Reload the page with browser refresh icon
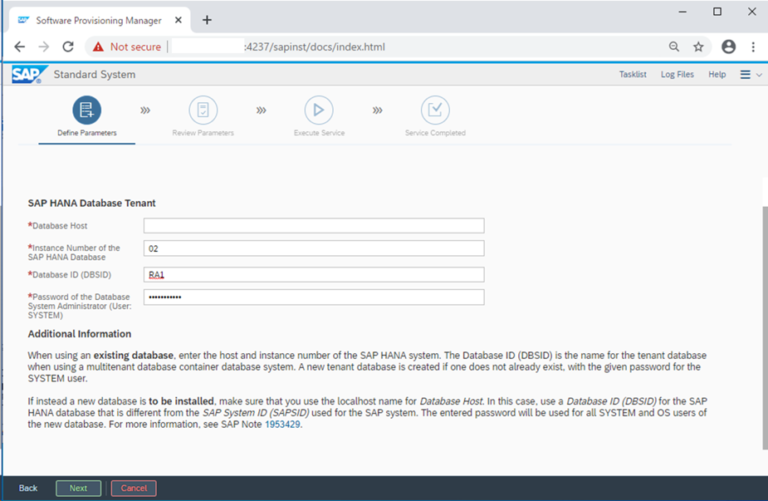Viewport: 768px width, 501px height. (68, 47)
